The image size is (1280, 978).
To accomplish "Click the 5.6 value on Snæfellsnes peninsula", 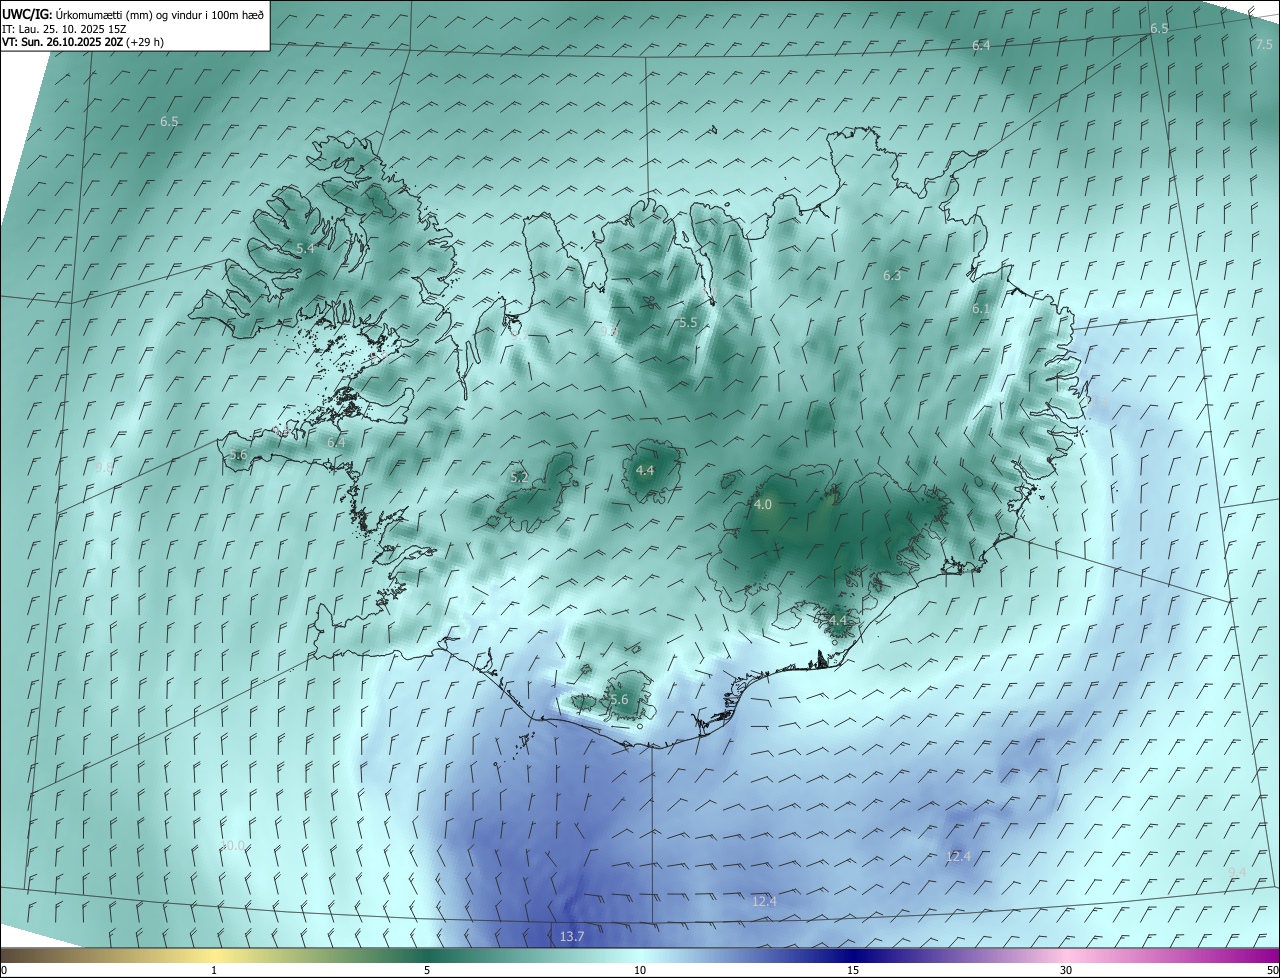I will (238, 455).
